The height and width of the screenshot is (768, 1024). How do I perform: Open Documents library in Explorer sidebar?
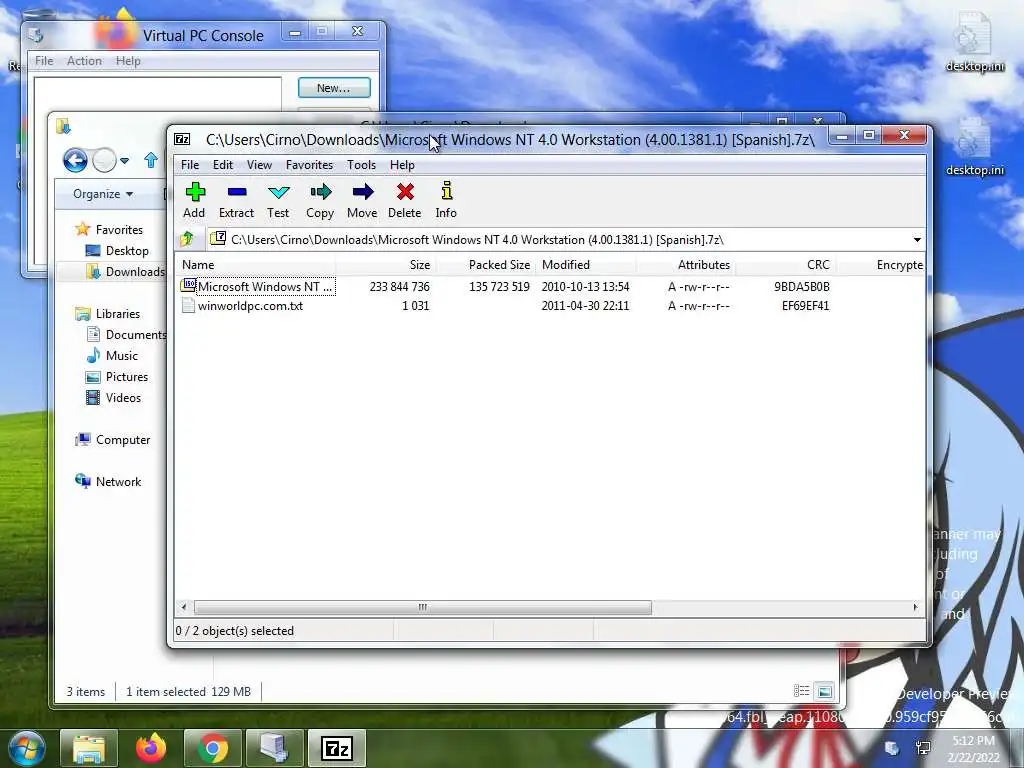126,334
